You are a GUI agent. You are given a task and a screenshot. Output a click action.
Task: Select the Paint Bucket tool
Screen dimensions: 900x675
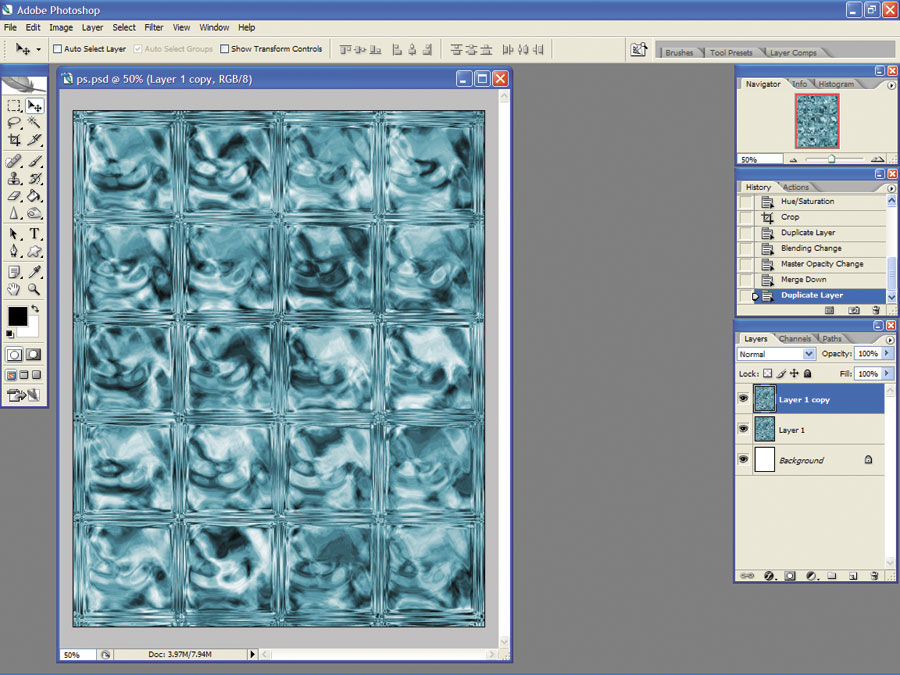click(34, 196)
